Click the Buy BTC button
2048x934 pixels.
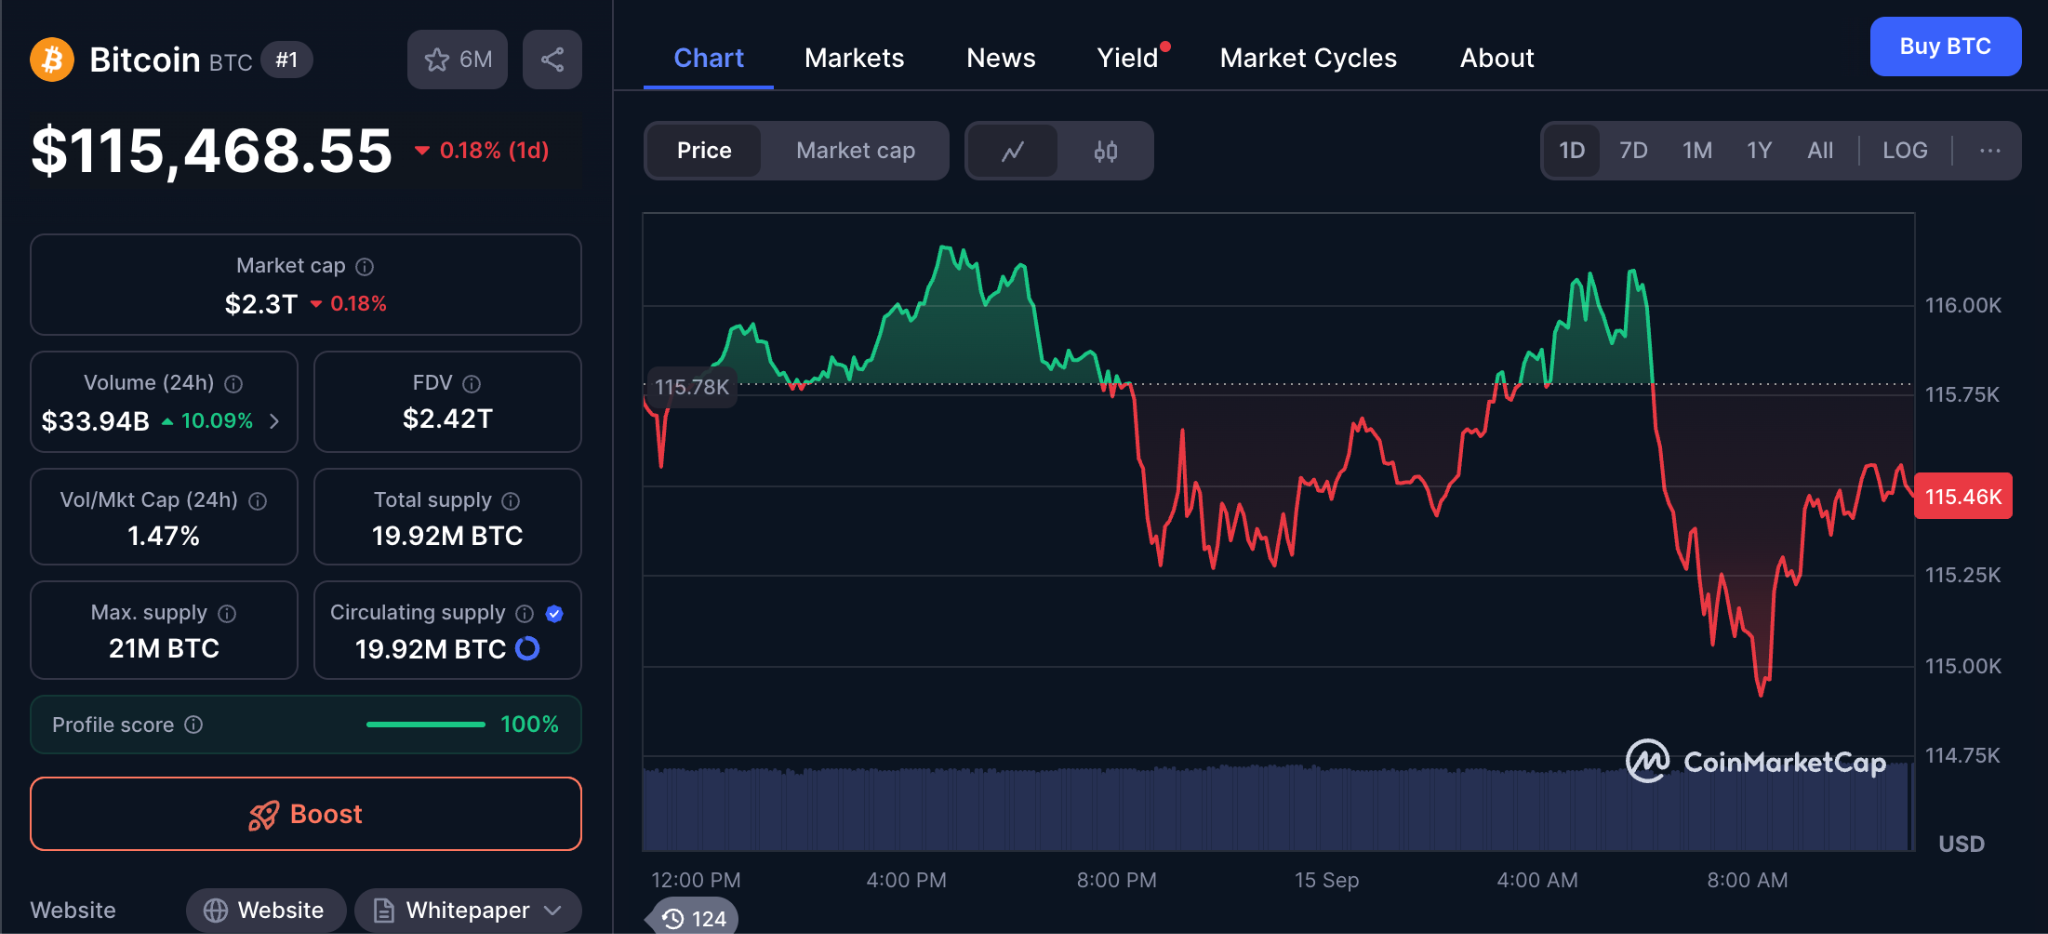pos(1945,47)
